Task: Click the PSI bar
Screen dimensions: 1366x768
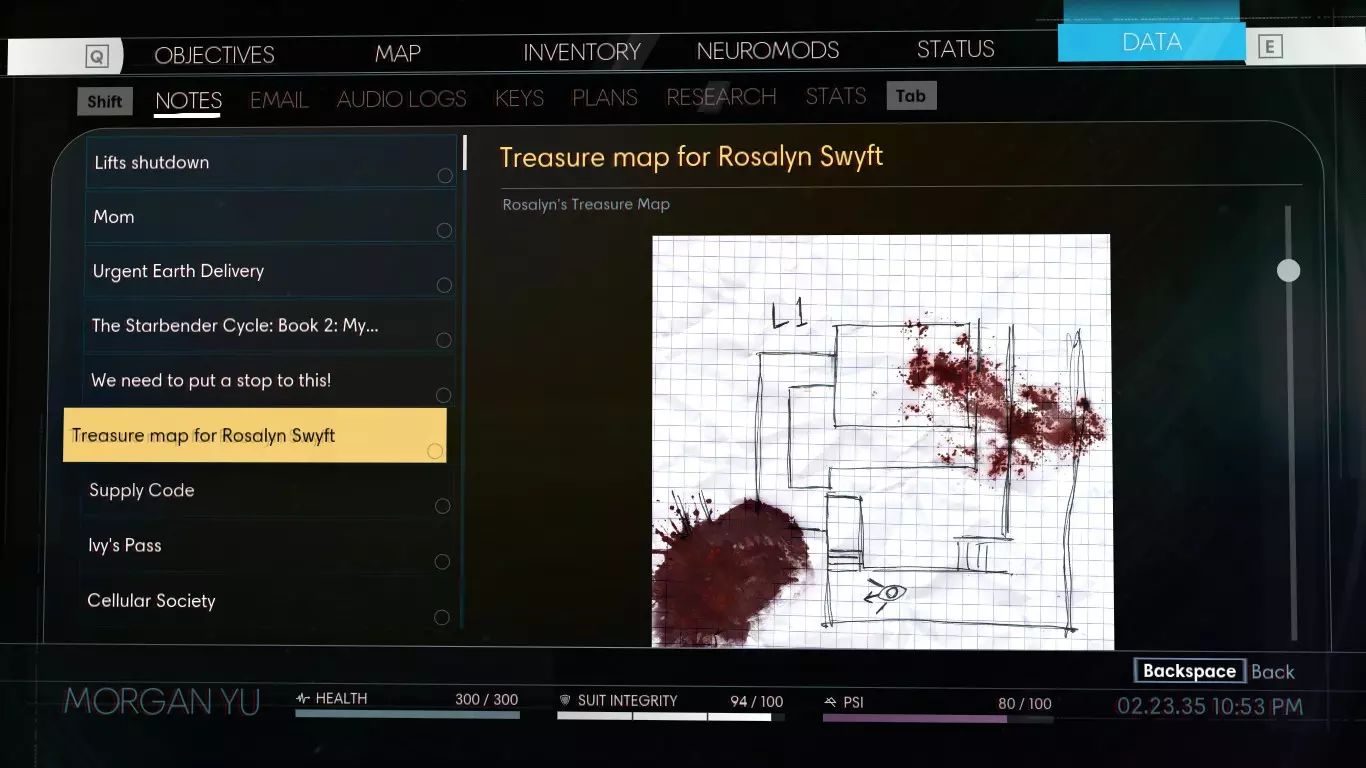Action: click(937, 718)
